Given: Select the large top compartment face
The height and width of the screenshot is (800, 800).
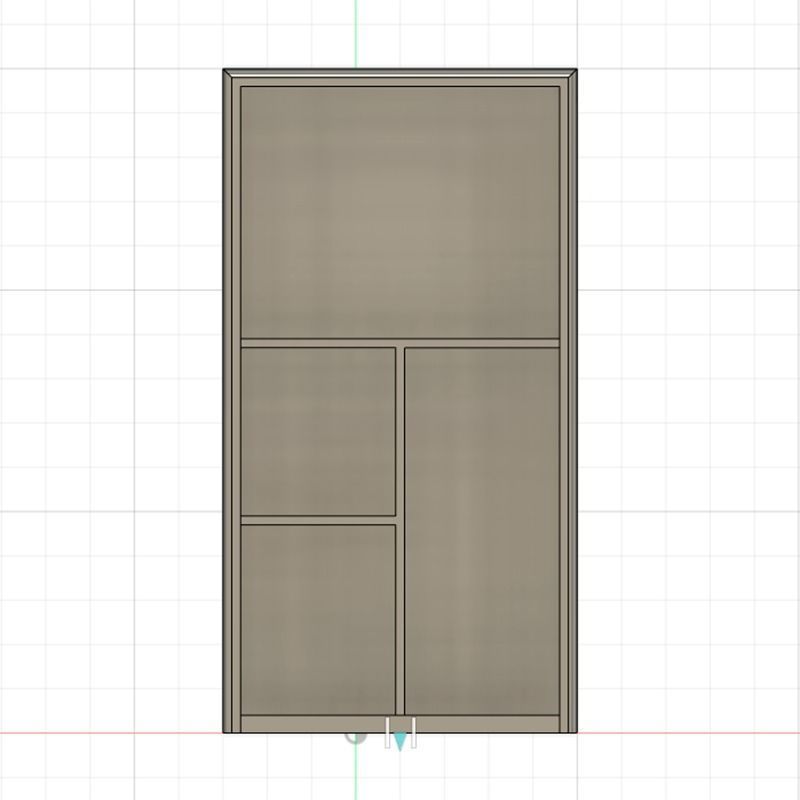Looking at the screenshot, I should (x=400, y=212).
